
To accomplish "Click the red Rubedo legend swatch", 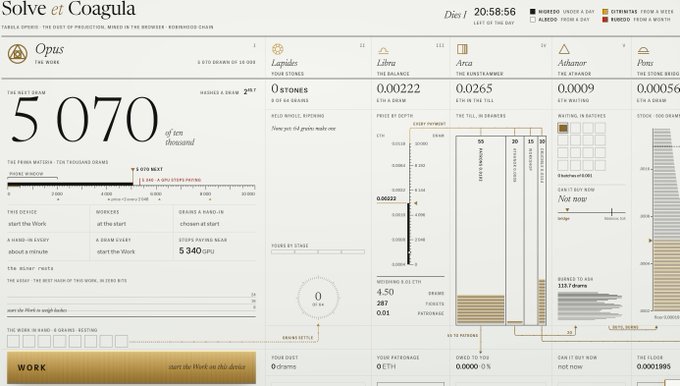I will tap(605, 20).
